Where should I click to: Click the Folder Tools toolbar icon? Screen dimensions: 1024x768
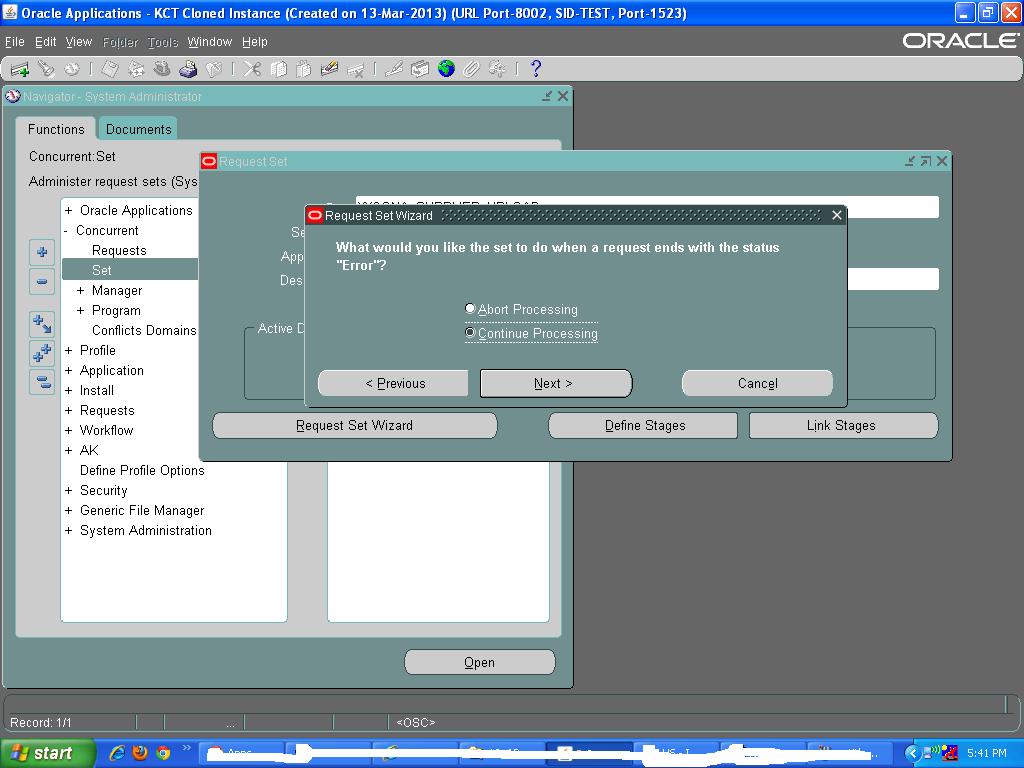click(x=498, y=69)
